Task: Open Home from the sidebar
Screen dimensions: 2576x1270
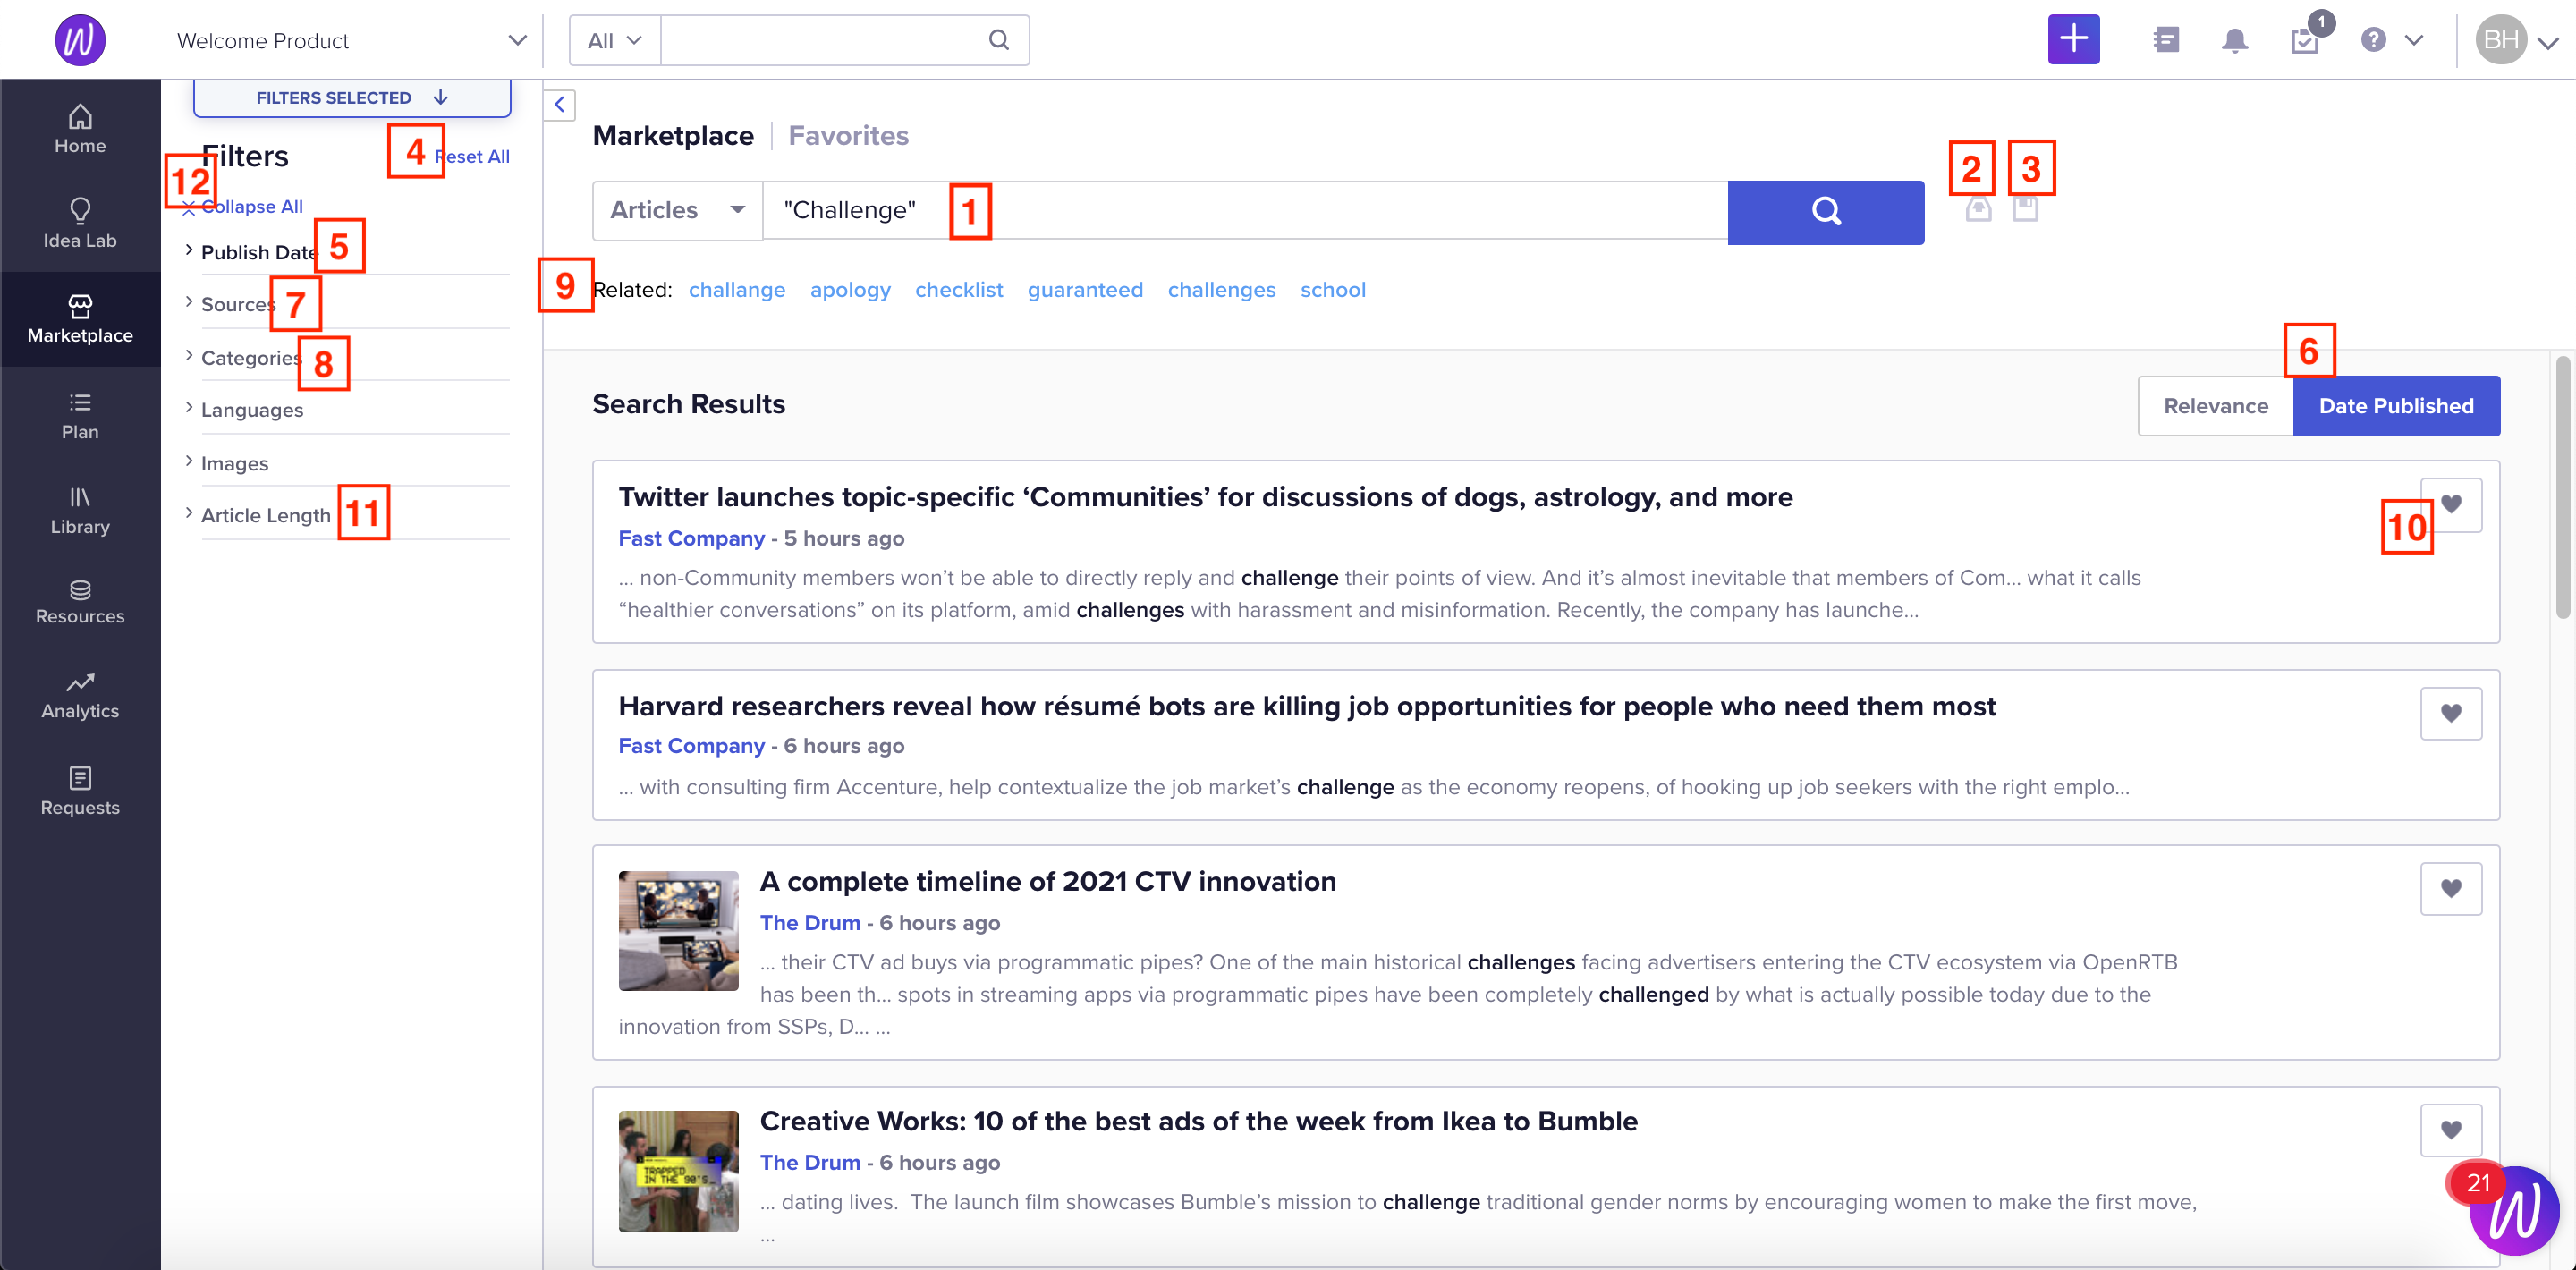Action: tap(80, 129)
